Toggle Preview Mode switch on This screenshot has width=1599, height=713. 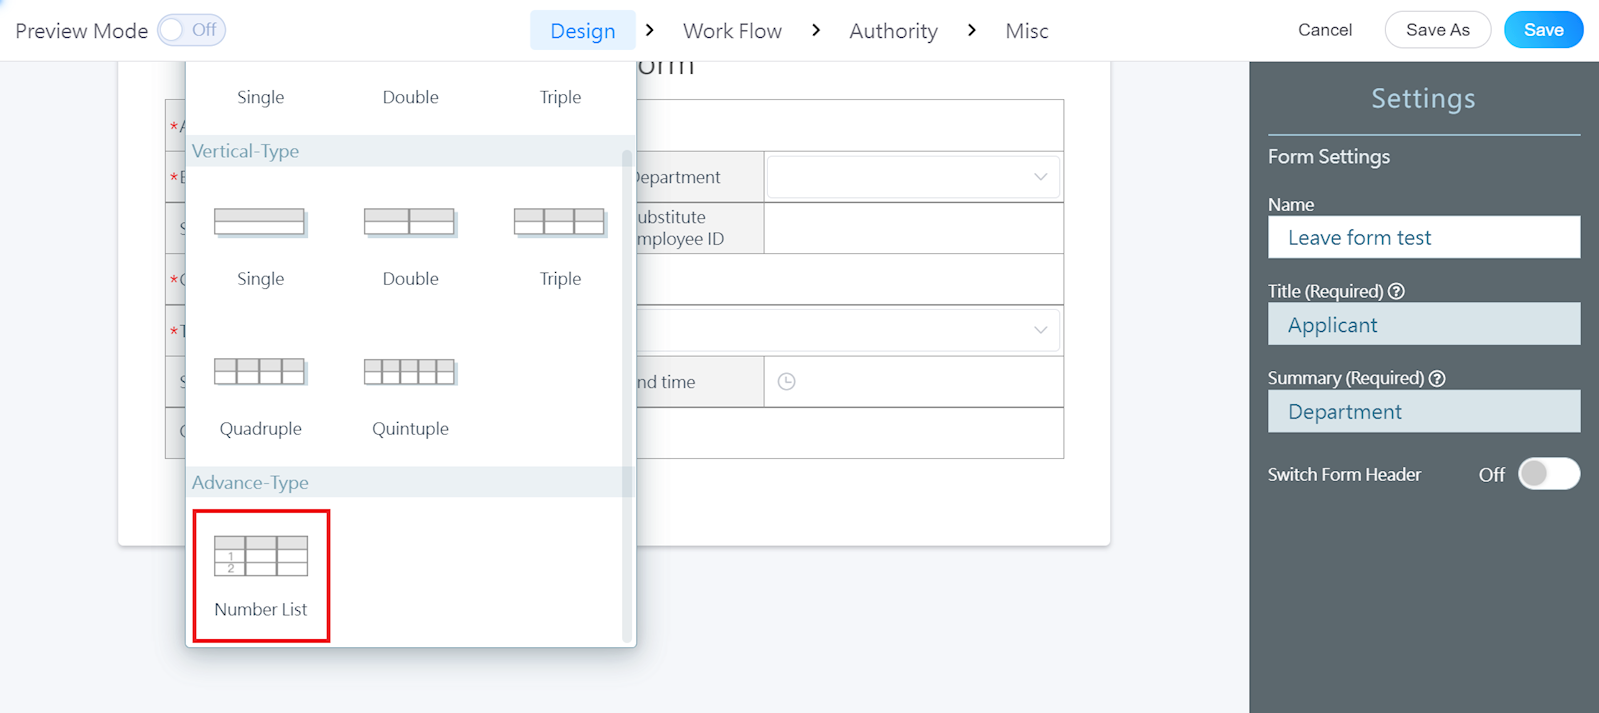click(191, 30)
